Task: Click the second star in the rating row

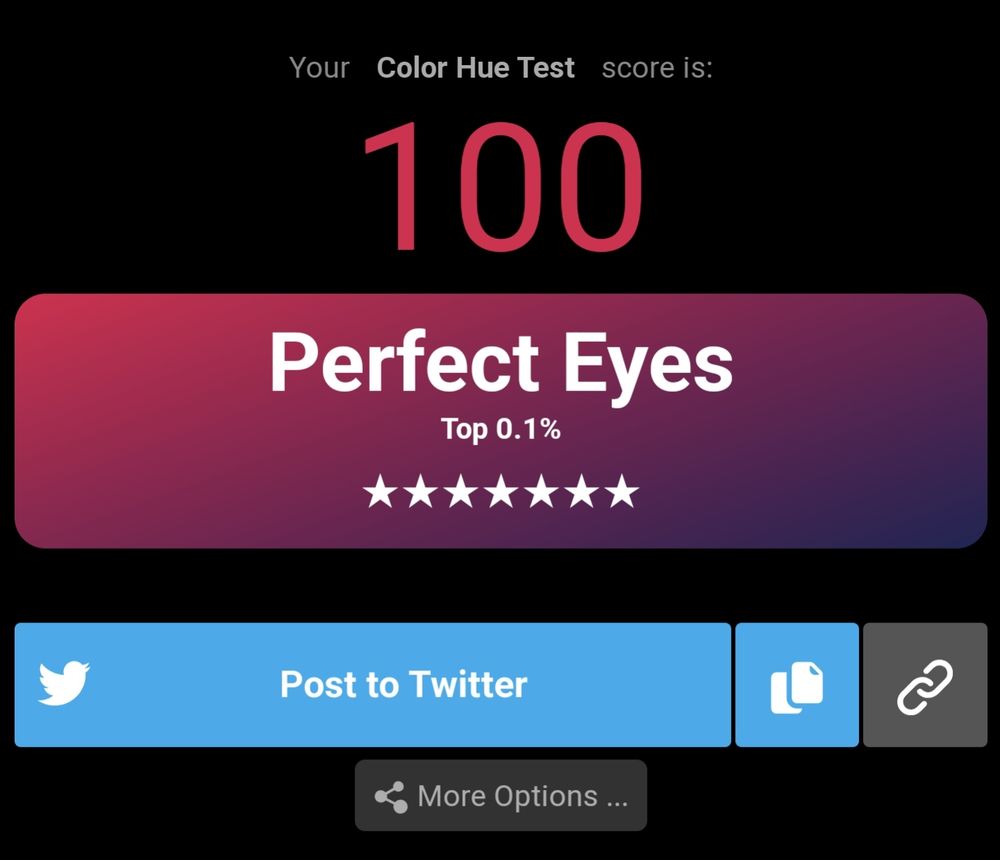Action: (419, 492)
